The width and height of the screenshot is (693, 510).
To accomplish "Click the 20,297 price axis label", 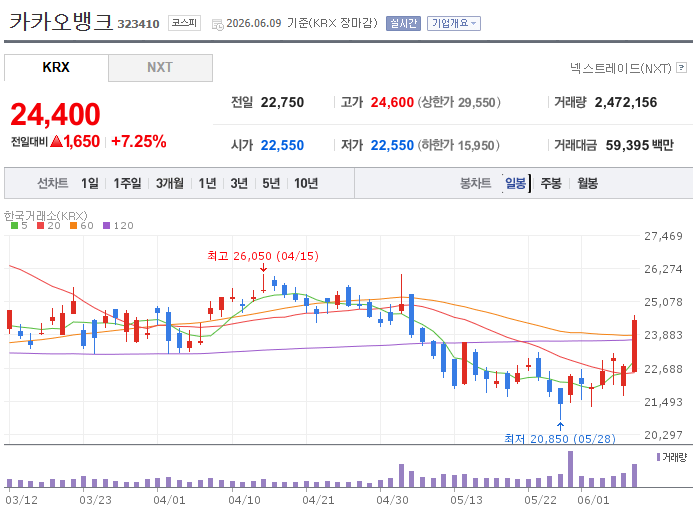I will click(663, 435).
